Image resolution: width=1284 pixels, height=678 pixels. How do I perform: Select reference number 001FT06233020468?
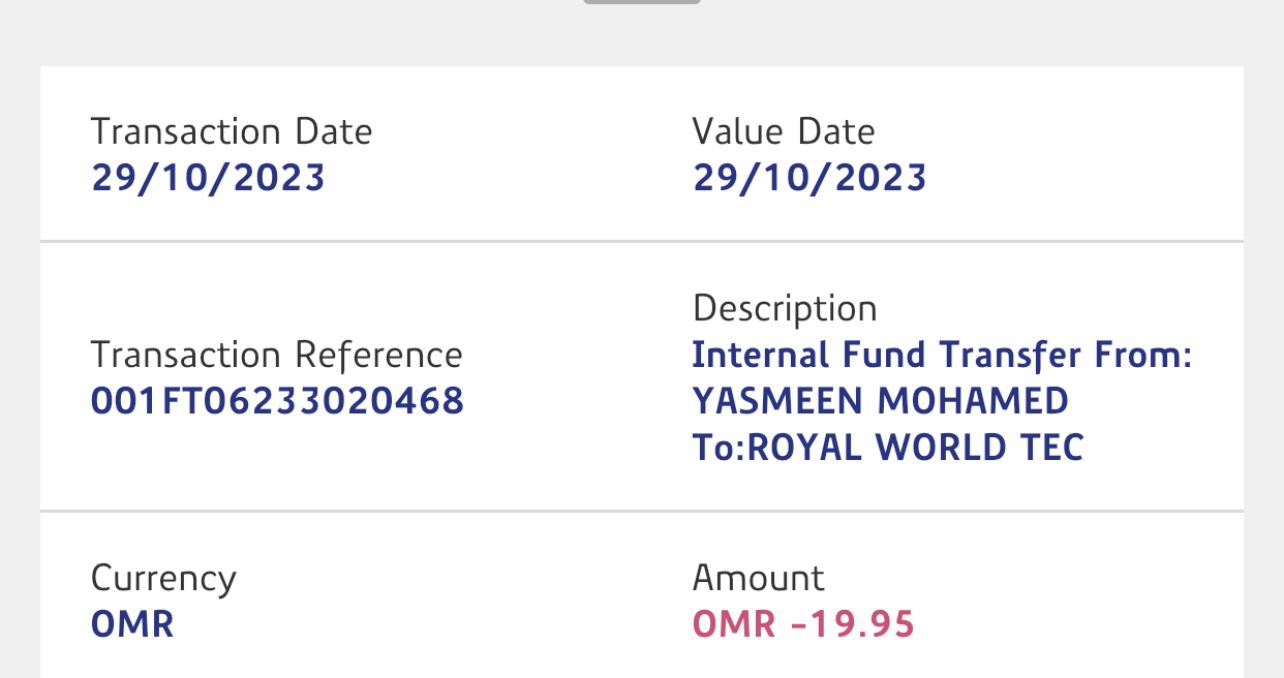(x=277, y=401)
